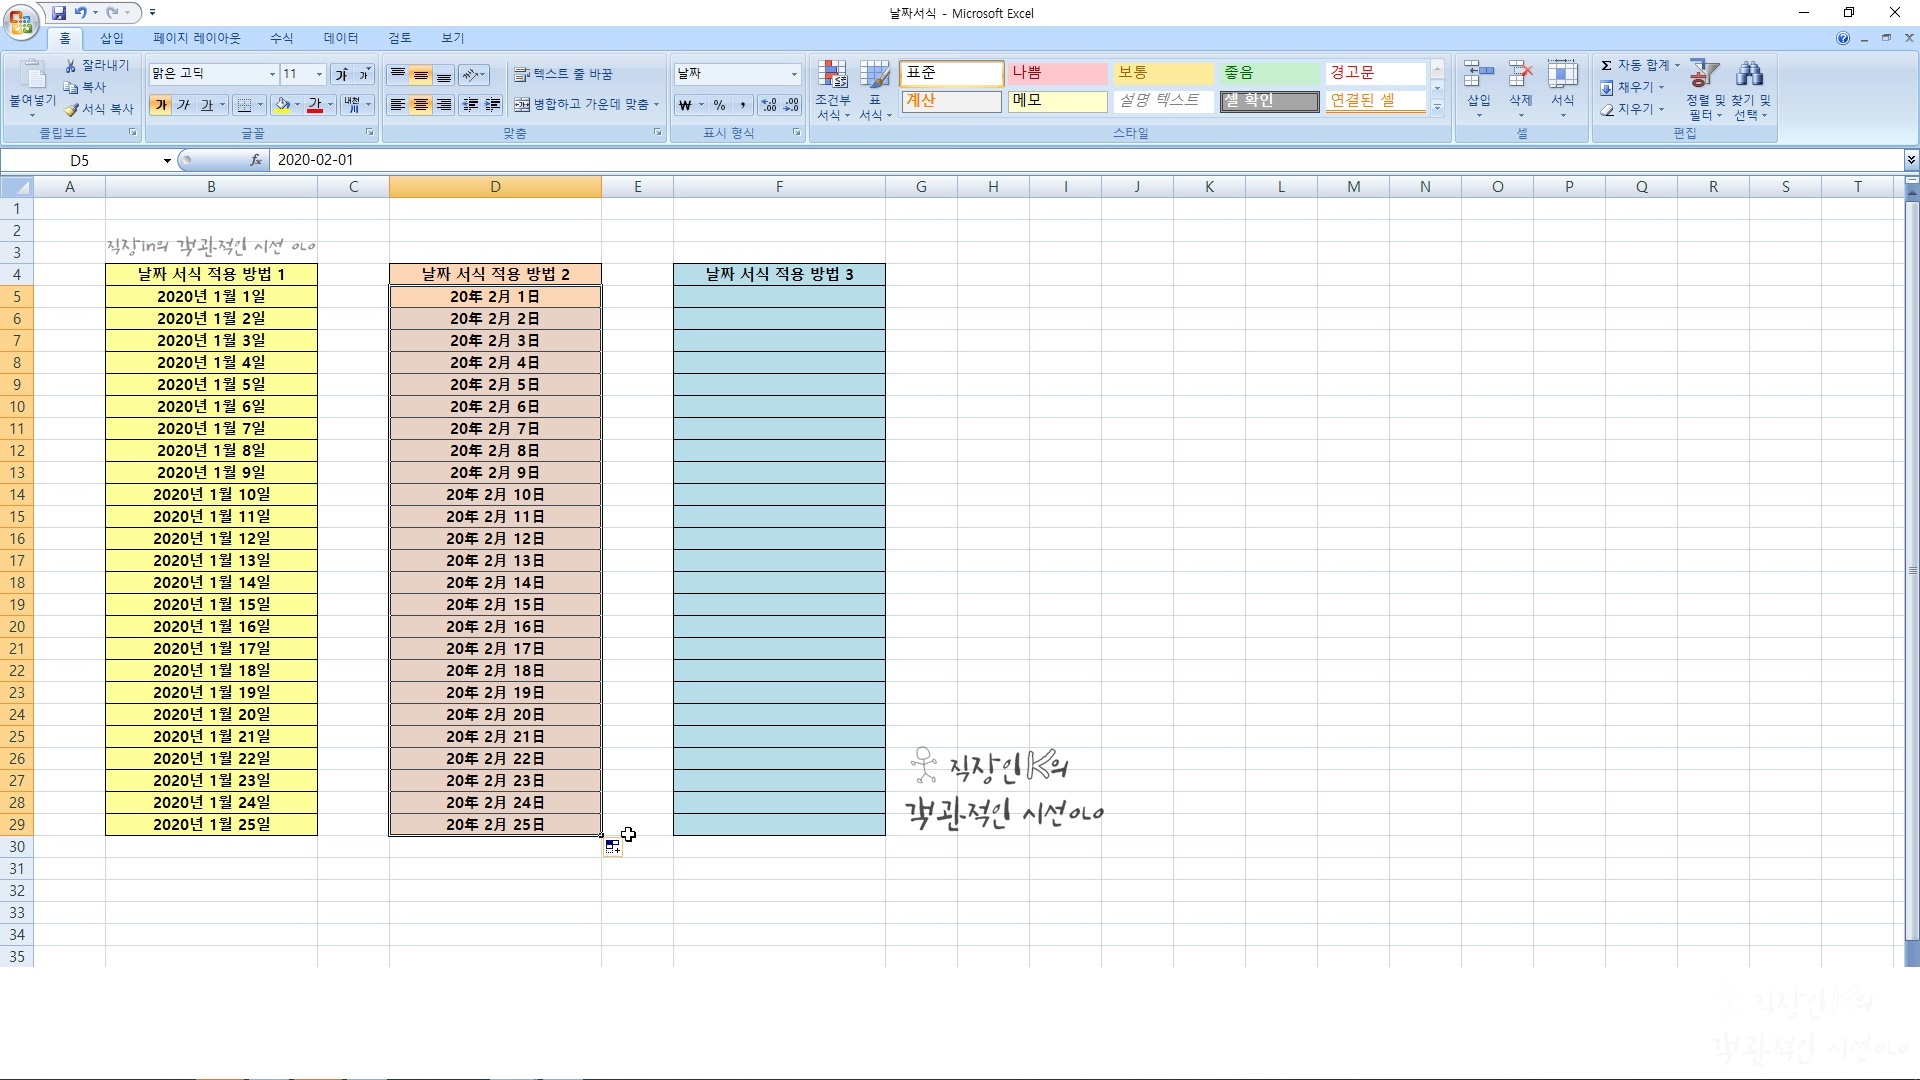Toggle bold formatting button

pos(161,105)
